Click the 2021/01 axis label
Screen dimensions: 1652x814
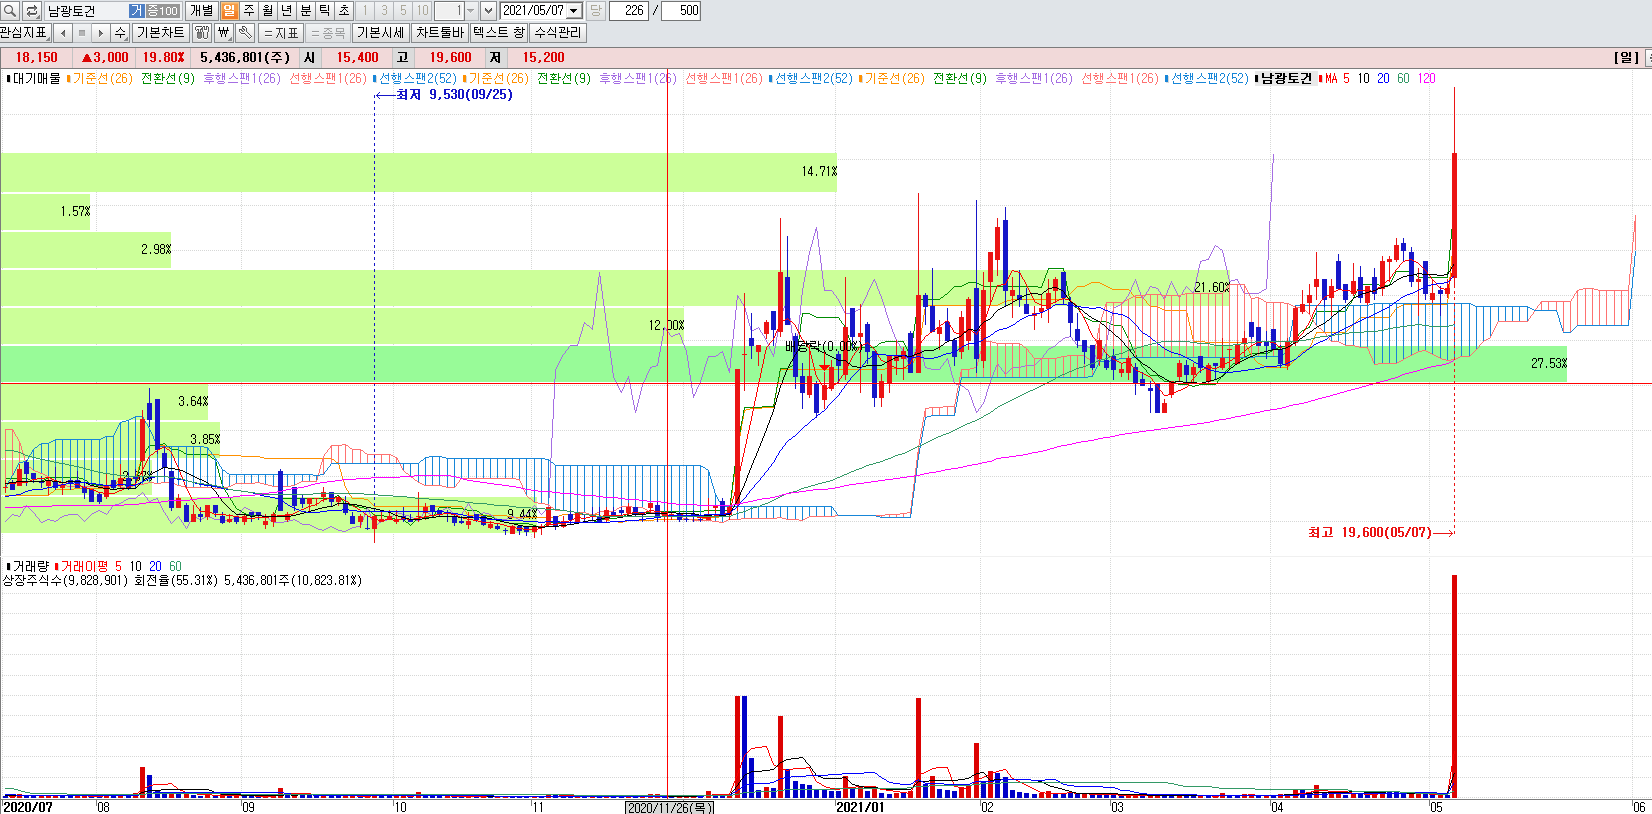860,807
